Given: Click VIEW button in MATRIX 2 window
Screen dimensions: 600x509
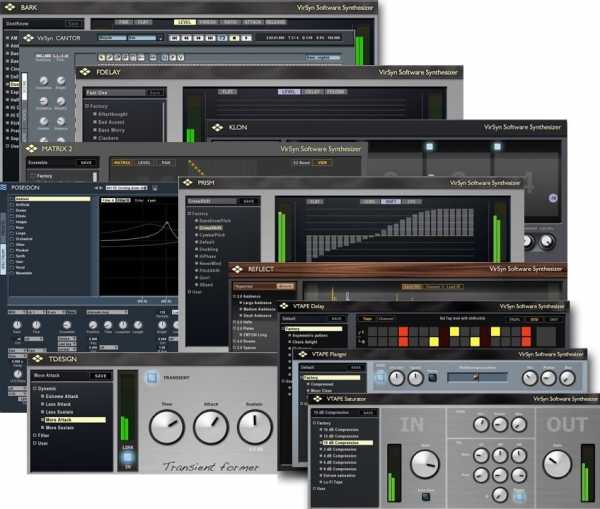Looking at the screenshot, I should point(322,163).
